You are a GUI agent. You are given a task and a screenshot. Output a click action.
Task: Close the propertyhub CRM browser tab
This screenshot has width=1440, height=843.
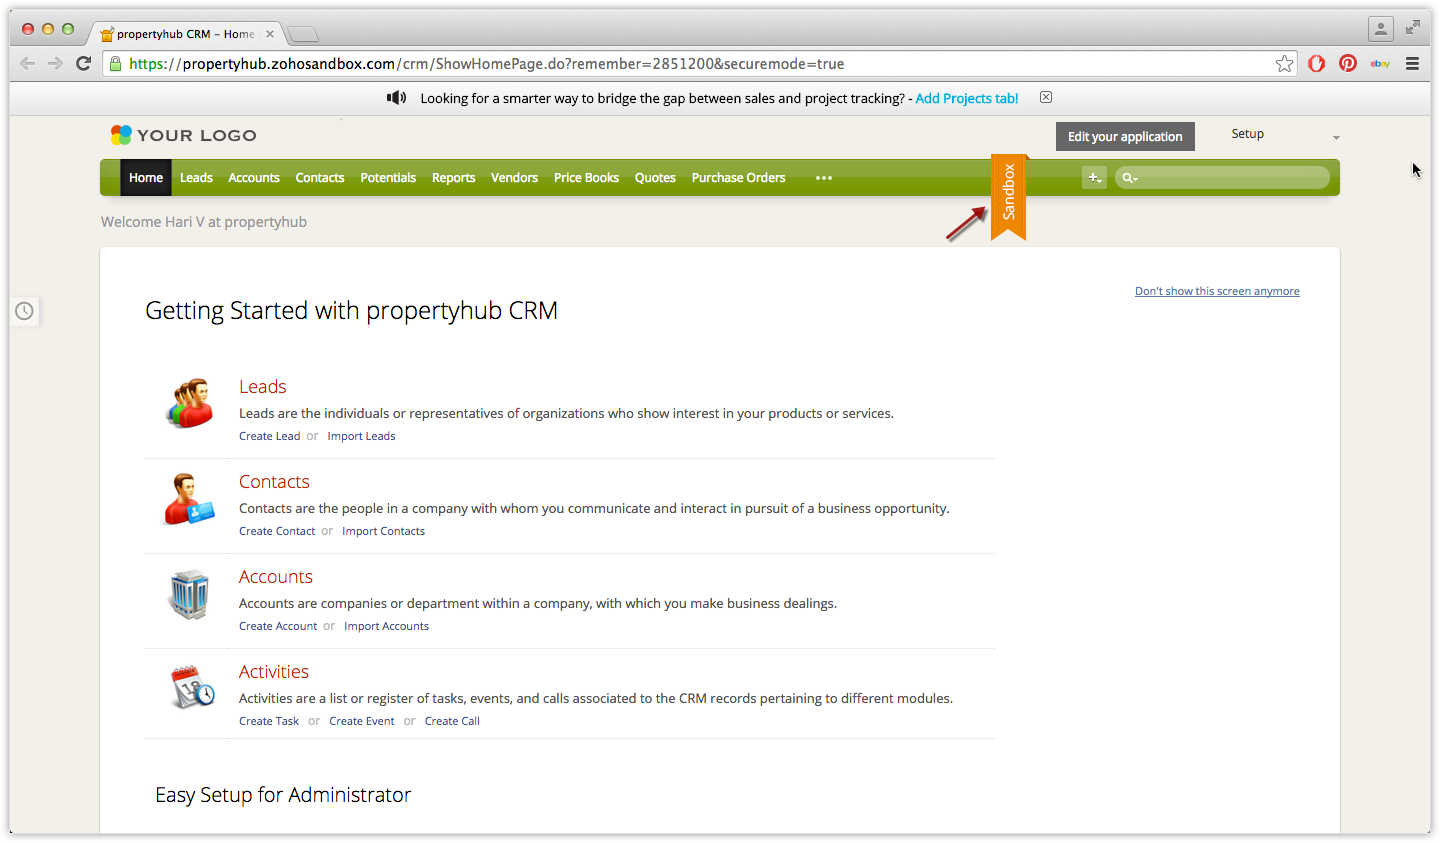[x=270, y=34]
